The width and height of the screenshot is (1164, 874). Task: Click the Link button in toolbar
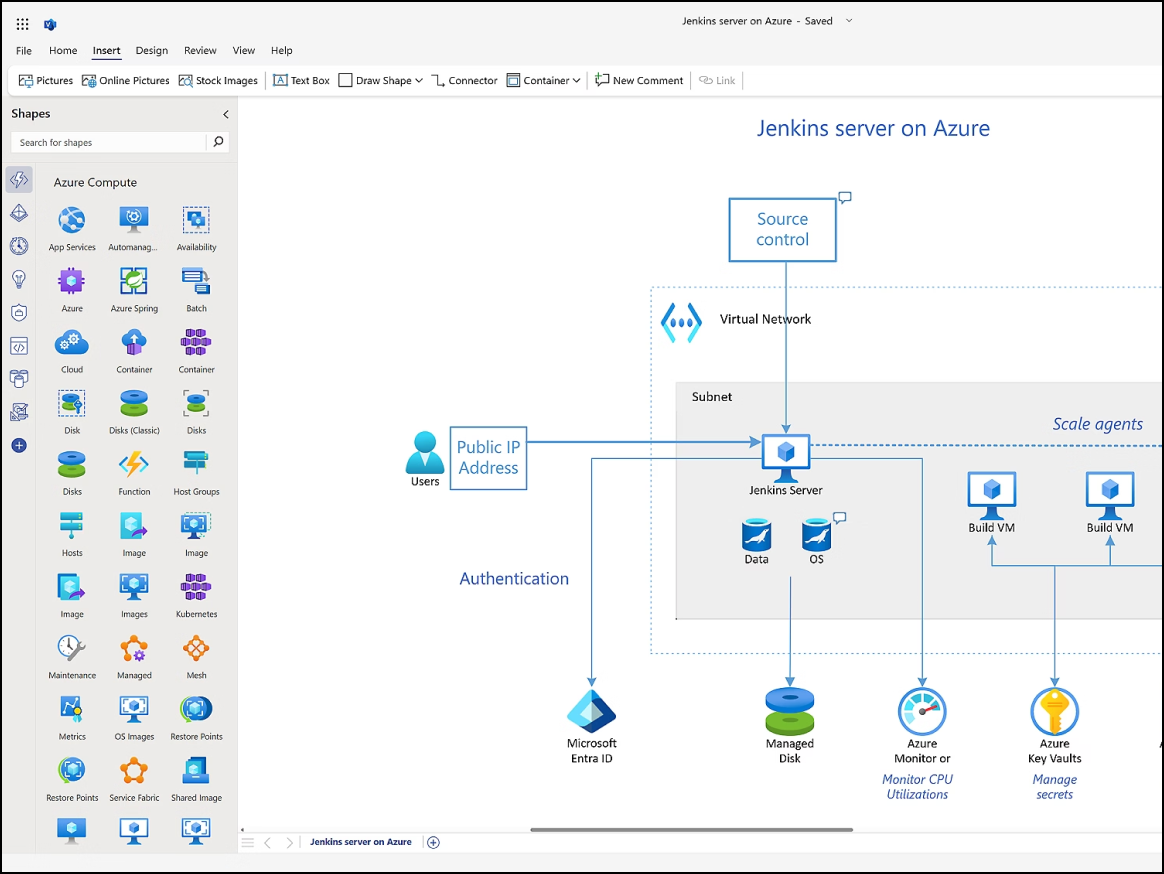pyautogui.click(x=717, y=80)
